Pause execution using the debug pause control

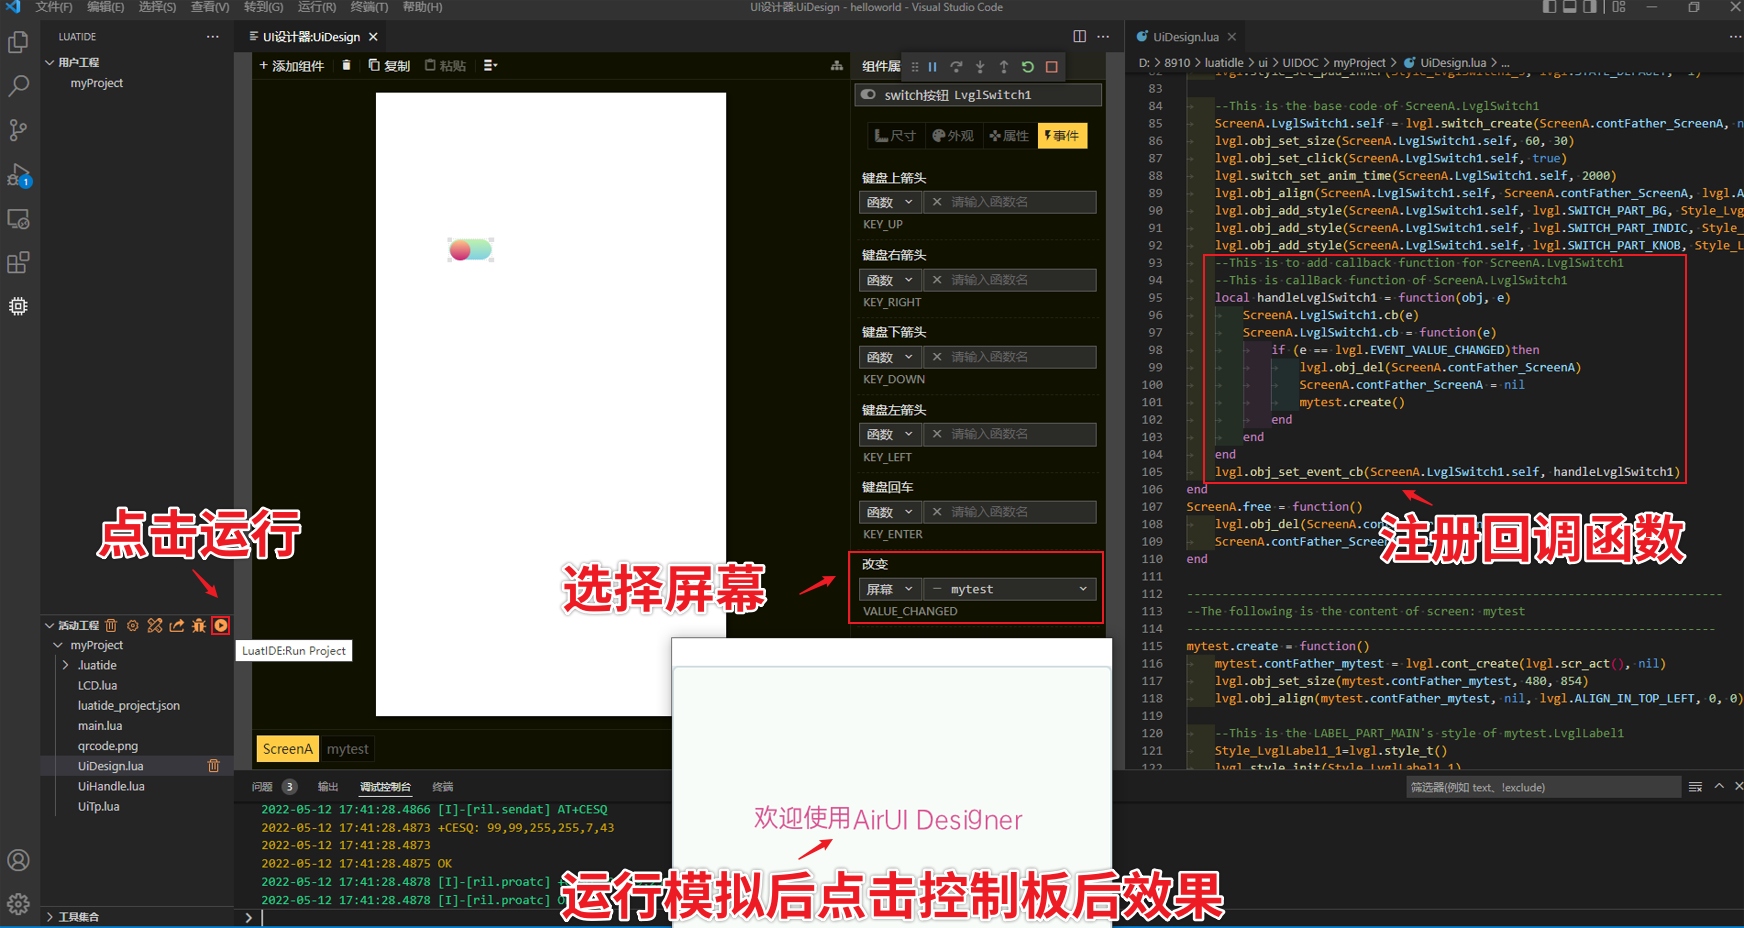[x=932, y=67]
